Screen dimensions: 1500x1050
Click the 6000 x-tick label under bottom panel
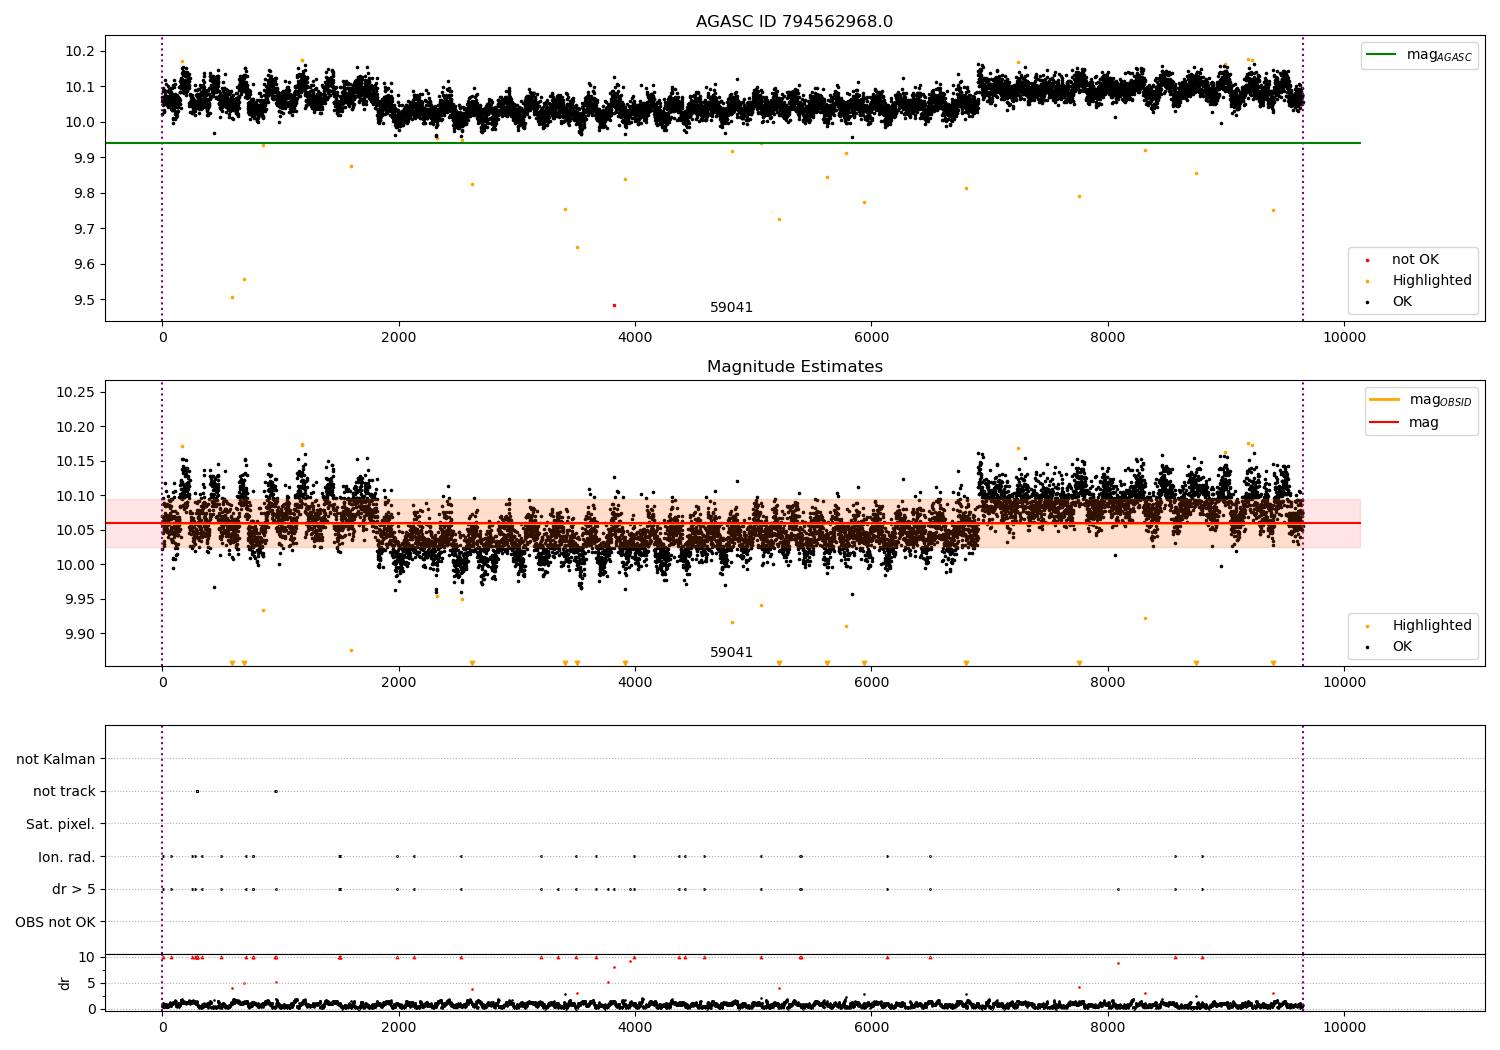(x=871, y=1027)
